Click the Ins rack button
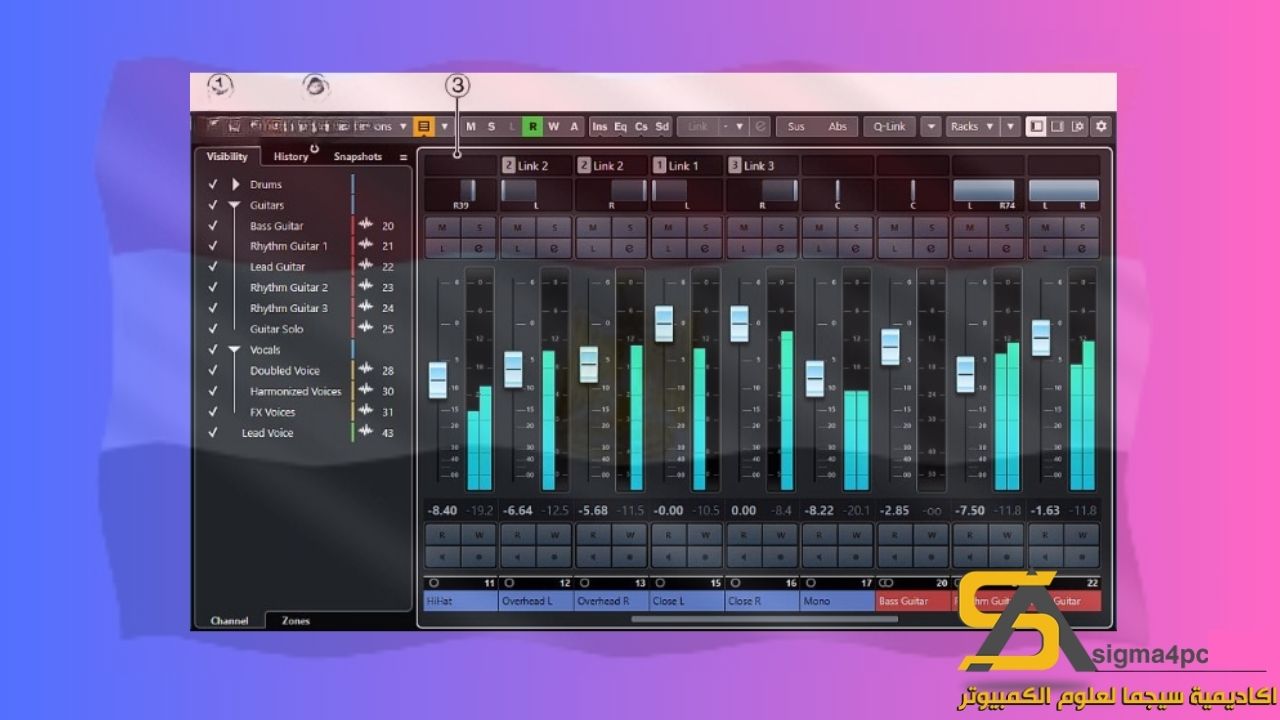Screen dimensions: 1280x720 point(599,127)
